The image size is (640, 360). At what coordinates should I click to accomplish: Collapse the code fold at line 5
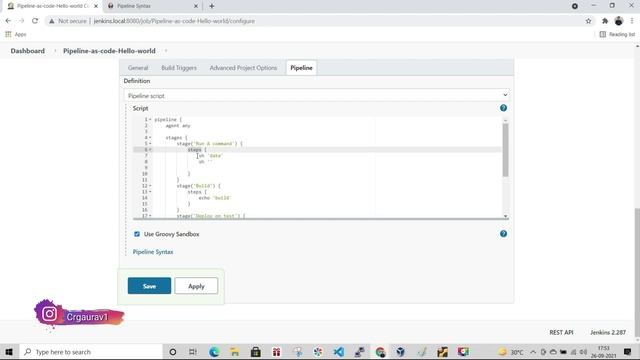[150, 144]
